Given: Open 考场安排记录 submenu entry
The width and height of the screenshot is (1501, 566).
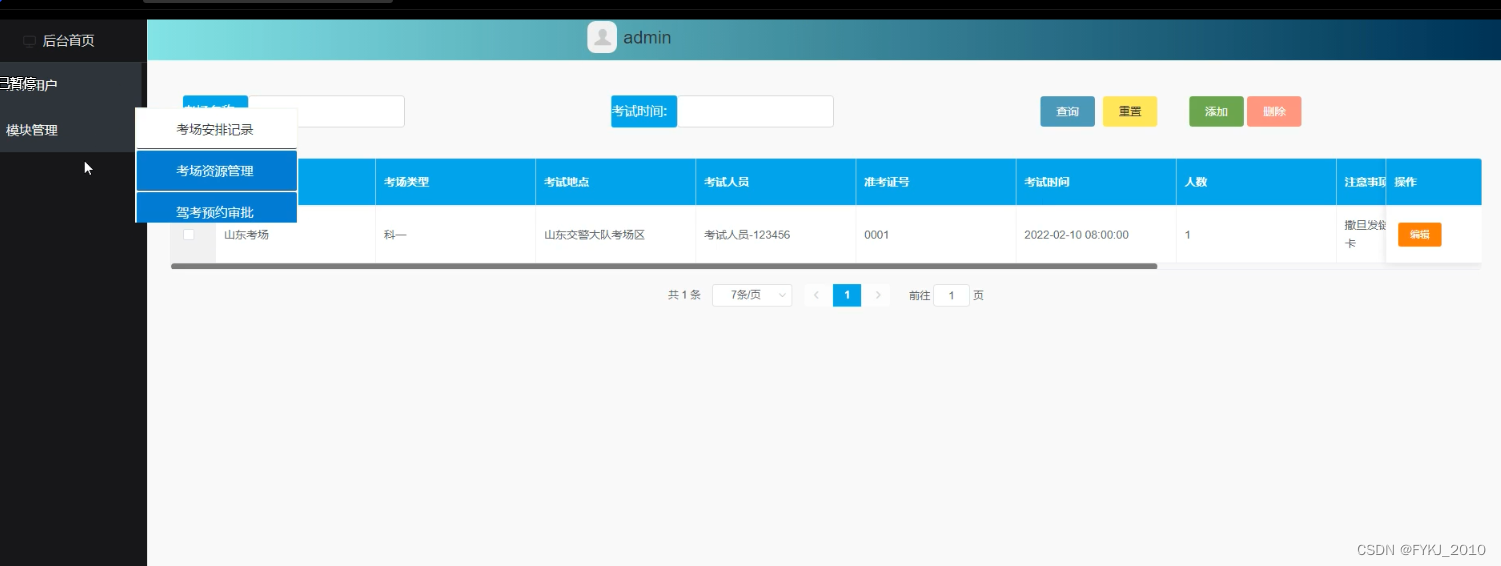Looking at the screenshot, I should point(215,129).
